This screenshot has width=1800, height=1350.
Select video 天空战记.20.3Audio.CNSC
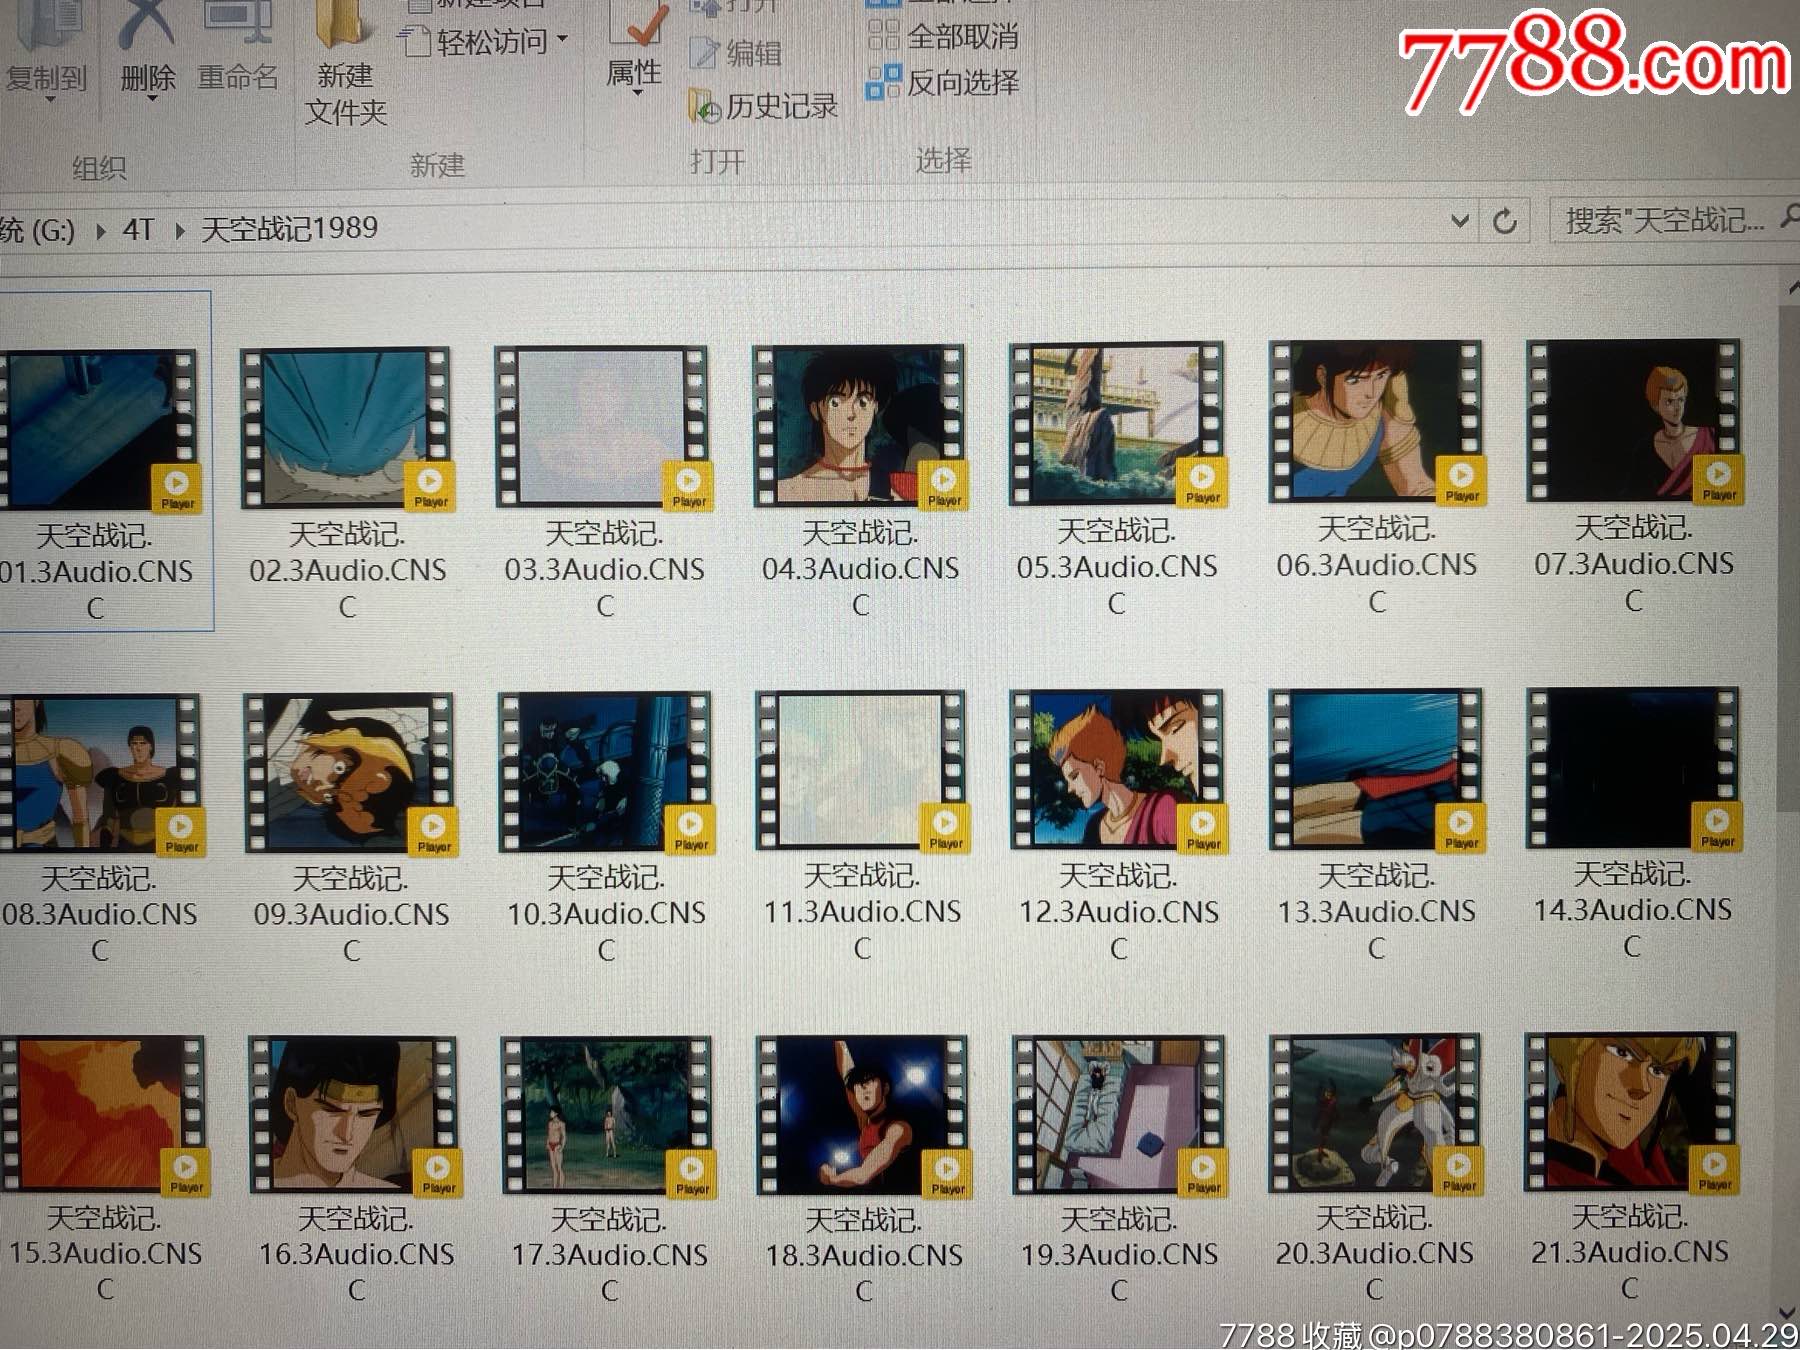point(1375,1169)
